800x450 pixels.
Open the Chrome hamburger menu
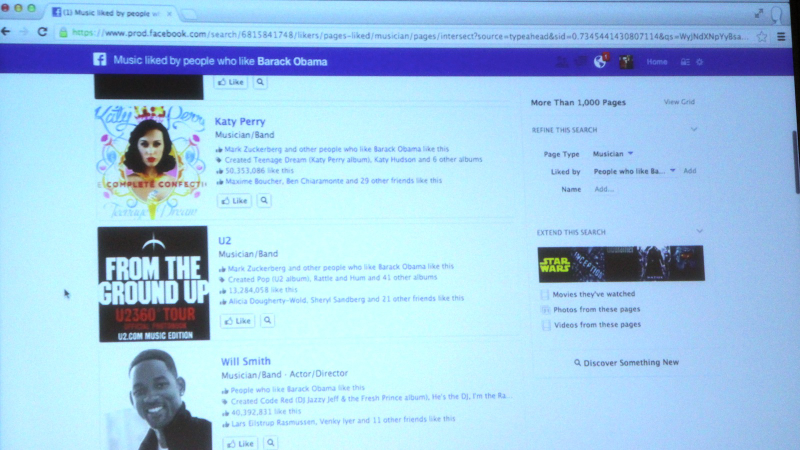point(781,37)
